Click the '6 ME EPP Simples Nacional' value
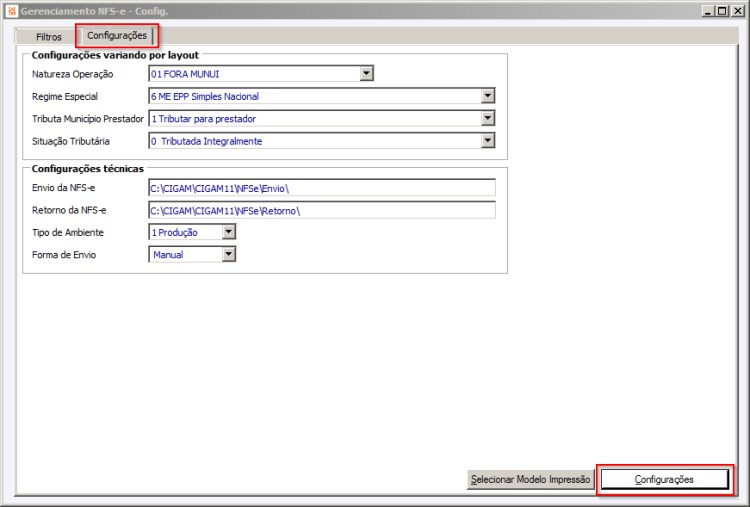Screen dimensions: 750x507 205,97
